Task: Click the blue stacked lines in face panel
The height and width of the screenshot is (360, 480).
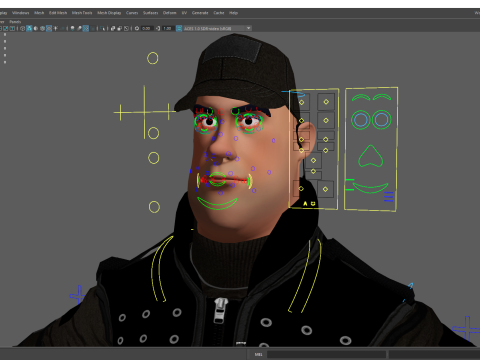Action: point(388,197)
